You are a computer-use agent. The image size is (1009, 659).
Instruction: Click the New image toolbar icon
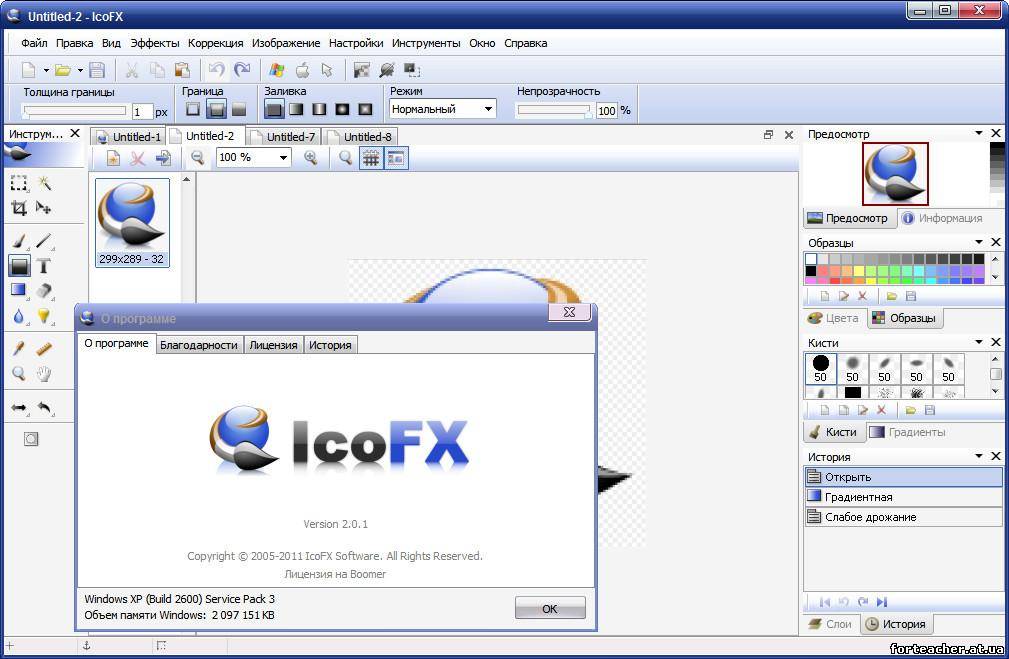[x=29, y=70]
